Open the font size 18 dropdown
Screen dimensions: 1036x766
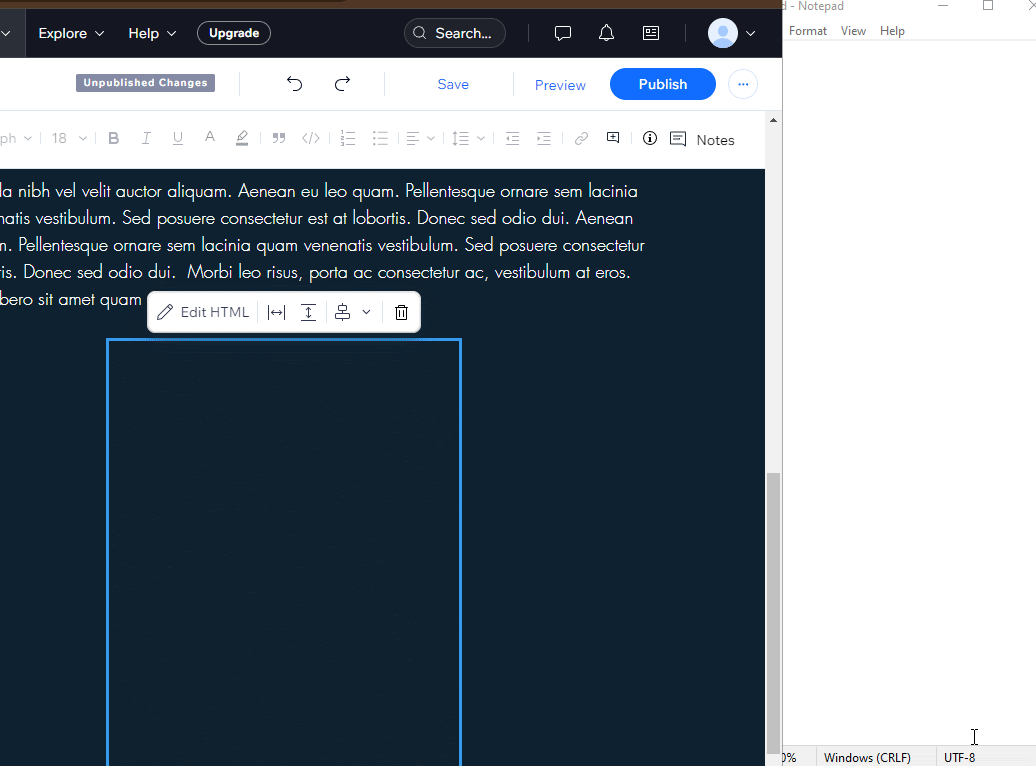pyautogui.click(x=69, y=139)
